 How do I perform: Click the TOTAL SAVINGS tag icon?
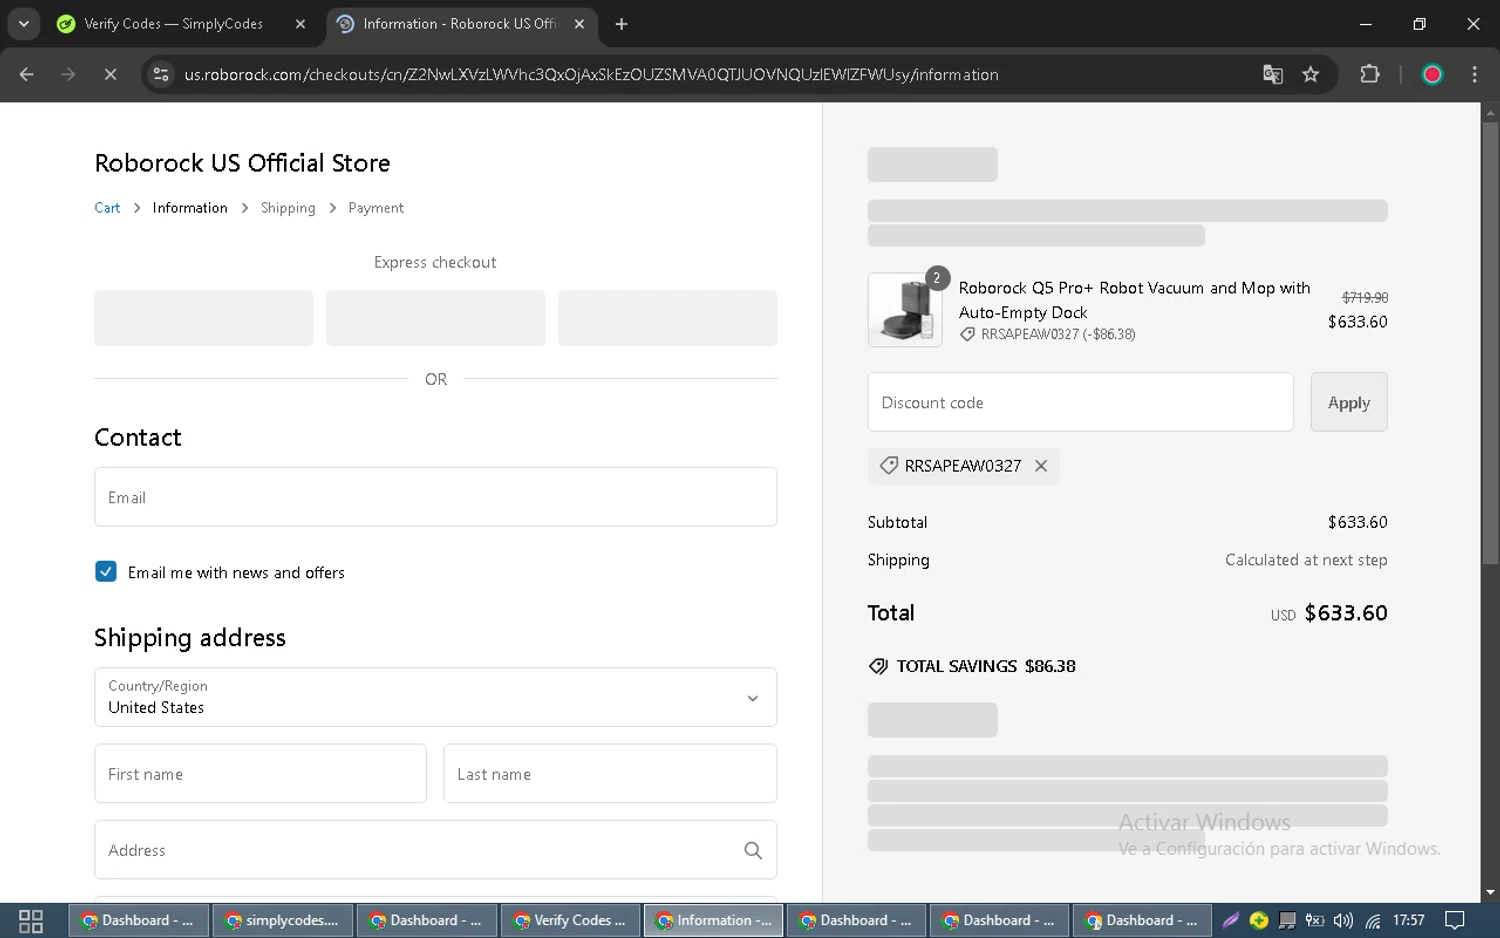(x=878, y=666)
